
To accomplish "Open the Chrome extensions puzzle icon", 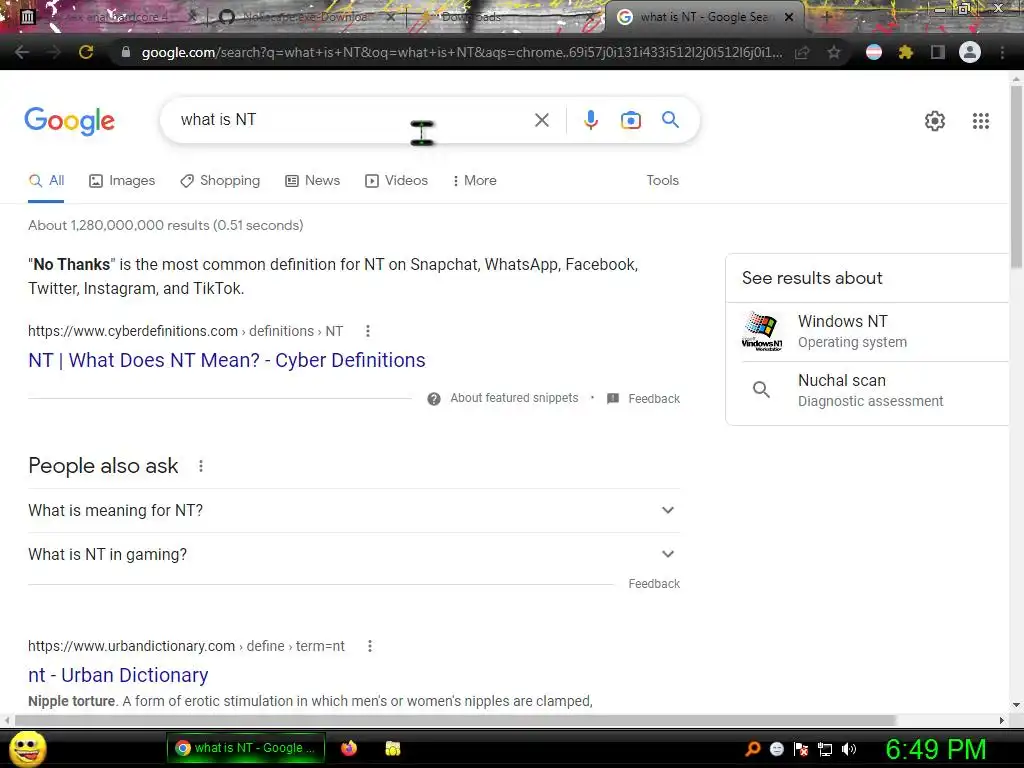I will (x=906, y=52).
